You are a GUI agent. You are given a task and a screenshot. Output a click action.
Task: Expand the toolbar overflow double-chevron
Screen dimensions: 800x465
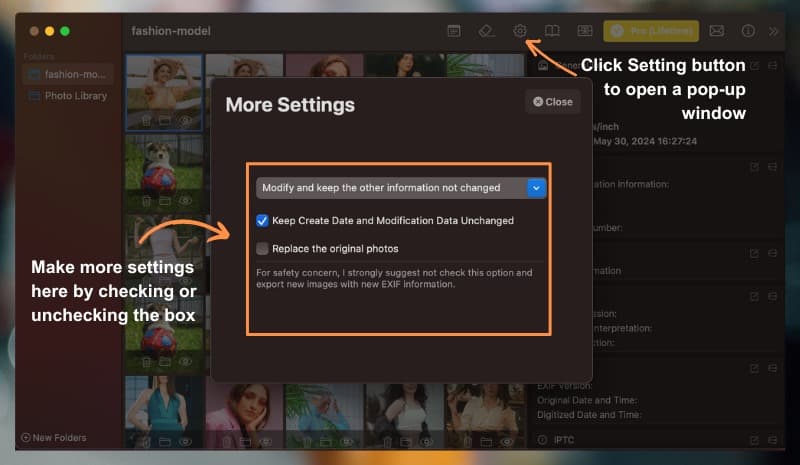pos(773,31)
